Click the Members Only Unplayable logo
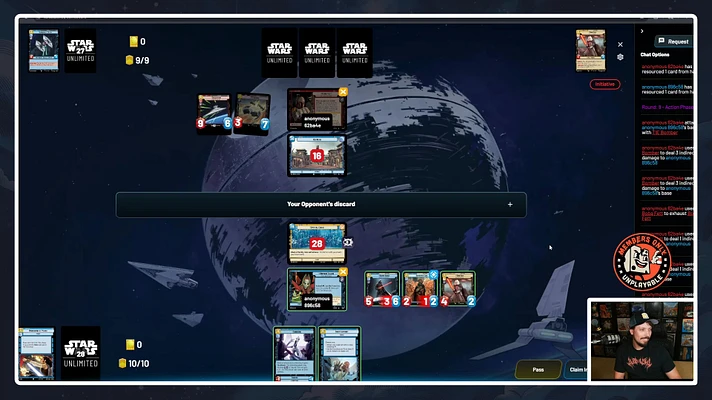This screenshot has width=712, height=400. (x=642, y=262)
